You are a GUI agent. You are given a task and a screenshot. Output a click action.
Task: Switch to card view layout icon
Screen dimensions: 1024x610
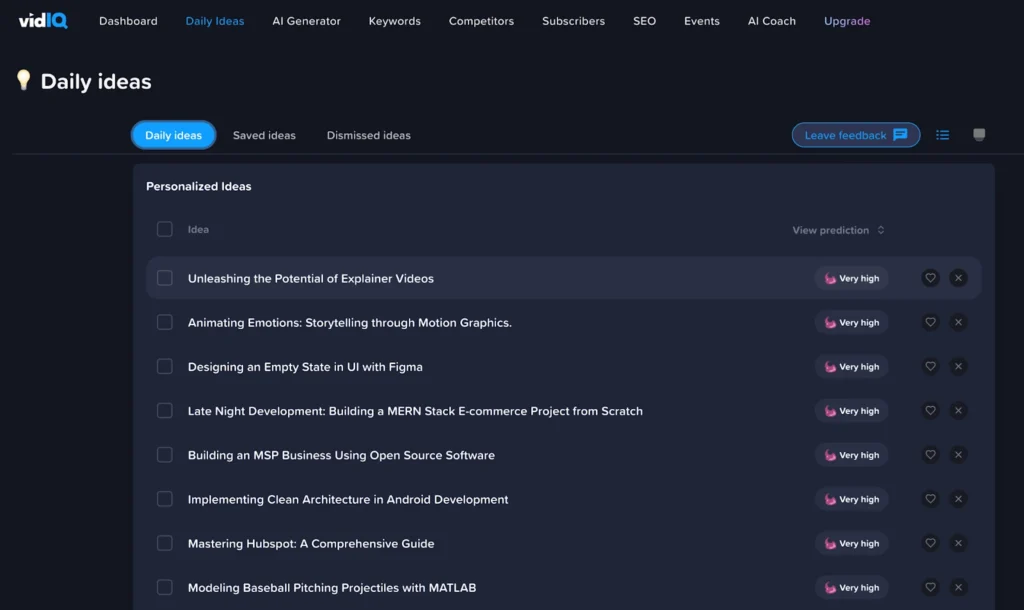coord(979,135)
